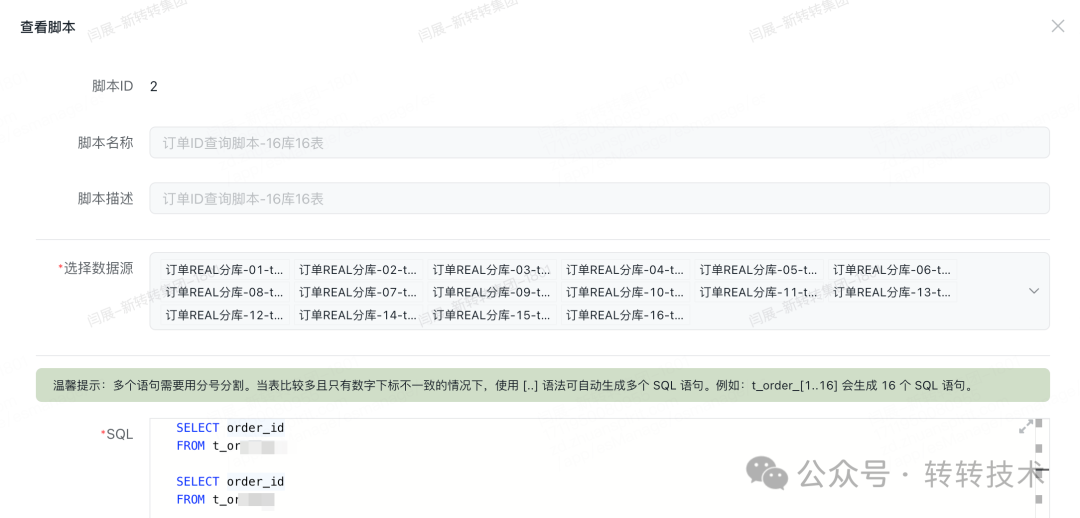Close the 查看脚本 dialog
Viewport: 1080px width, 518px height.
1057,26
